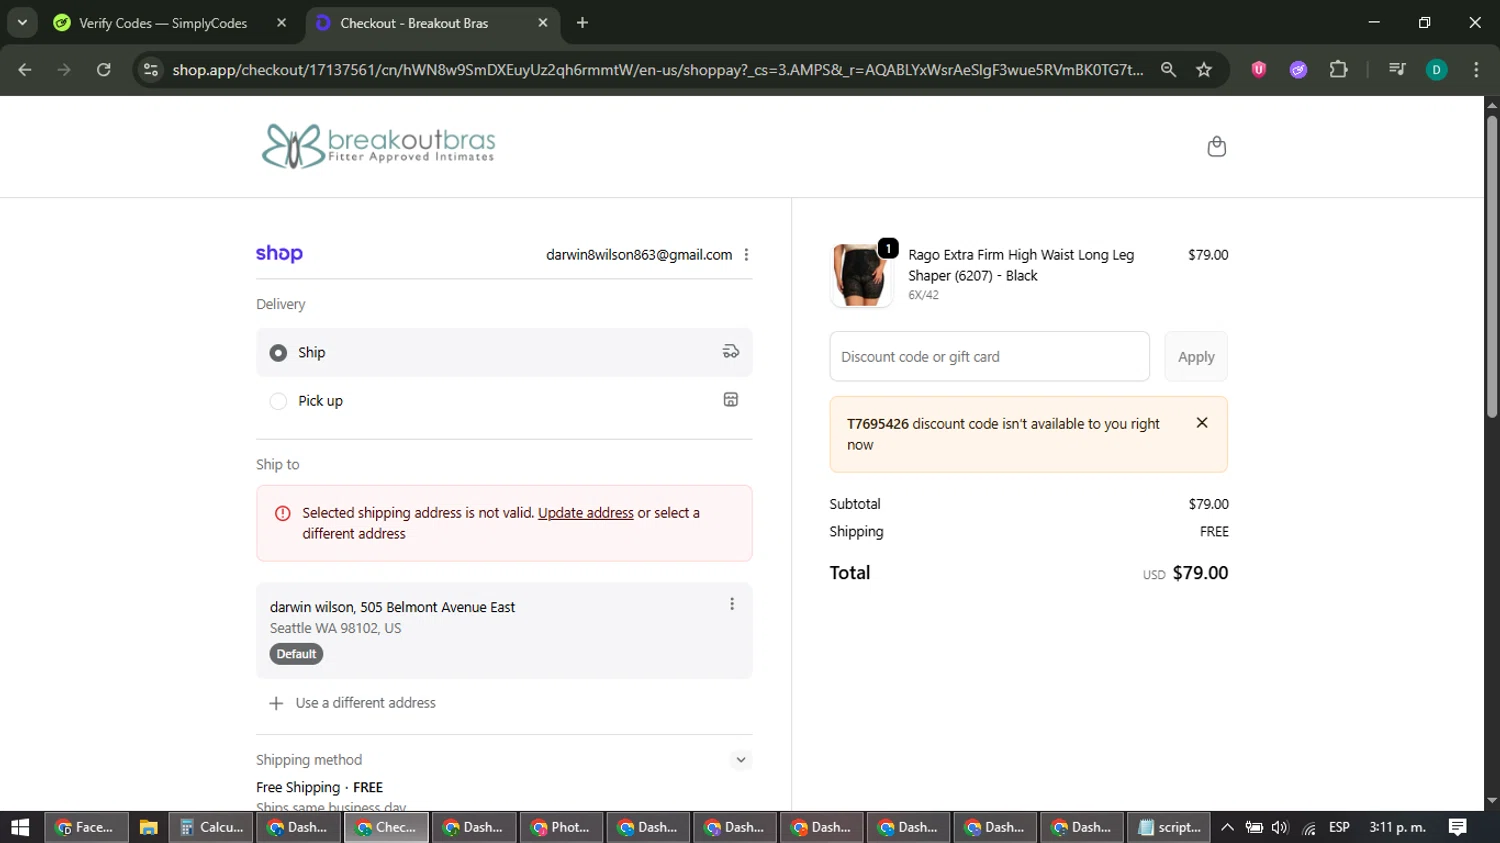The height and width of the screenshot is (843, 1500).
Task: Expand the Shipping method chevron
Action: (740, 760)
